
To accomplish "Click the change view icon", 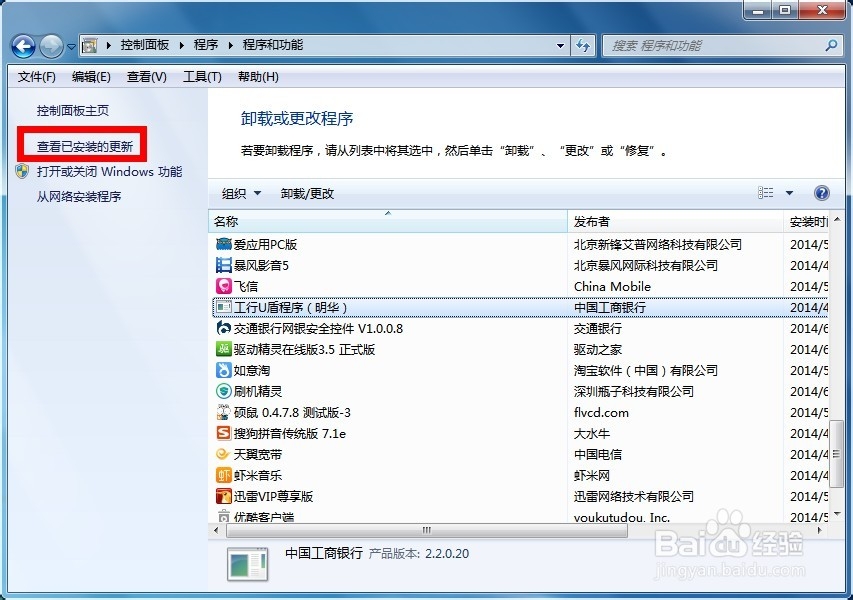I will tap(765, 193).
